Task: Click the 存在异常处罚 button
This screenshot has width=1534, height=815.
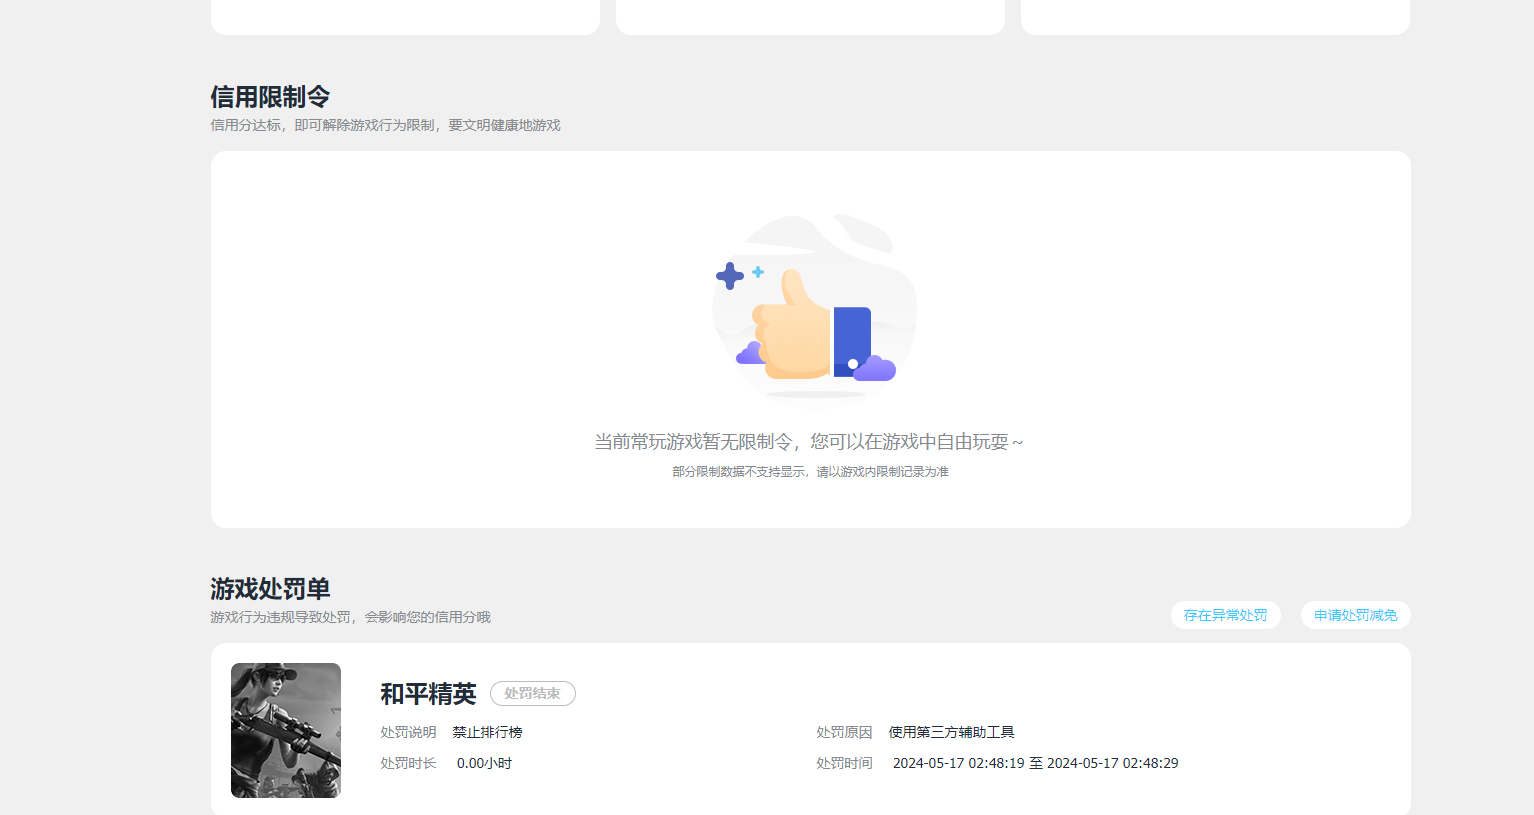Action: [1226, 614]
